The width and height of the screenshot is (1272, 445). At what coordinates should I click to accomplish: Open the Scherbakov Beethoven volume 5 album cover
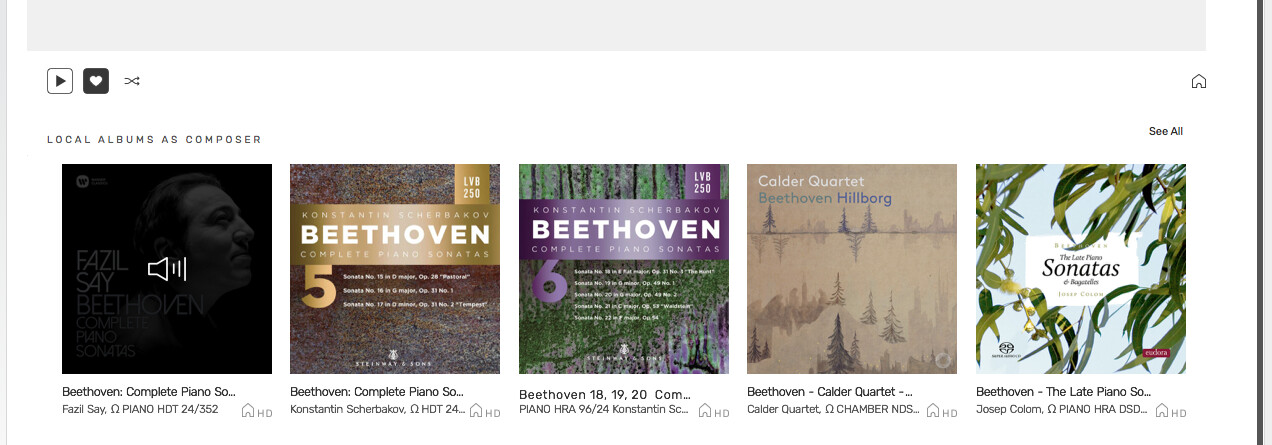tap(395, 268)
